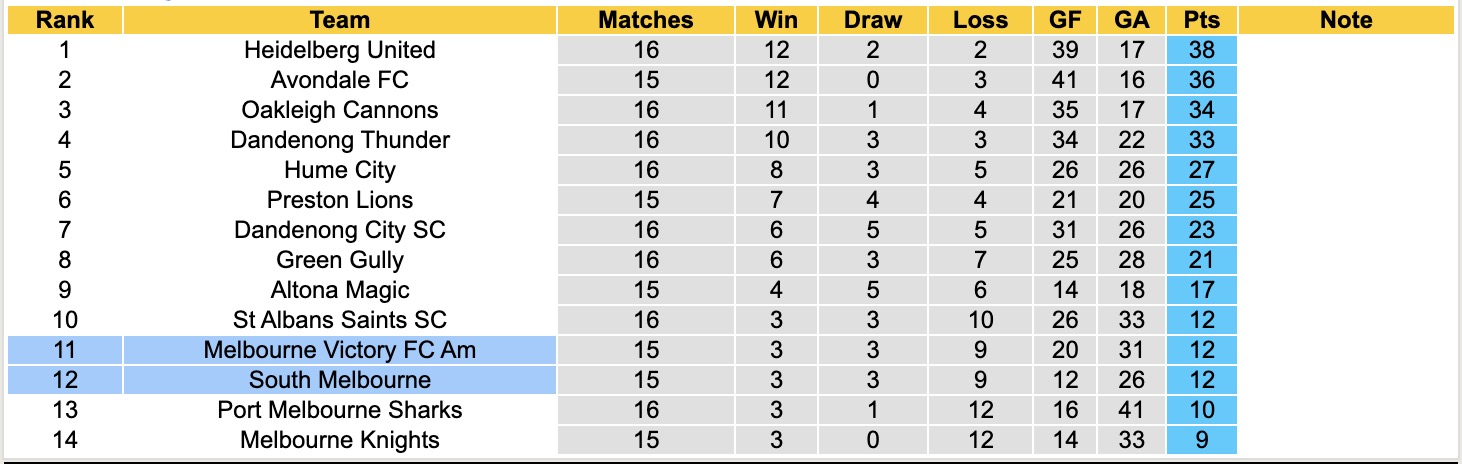Click Melbourne Knights' 9 points cell
Viewport: 1462px width, 464px height.
pos(1201,440)
